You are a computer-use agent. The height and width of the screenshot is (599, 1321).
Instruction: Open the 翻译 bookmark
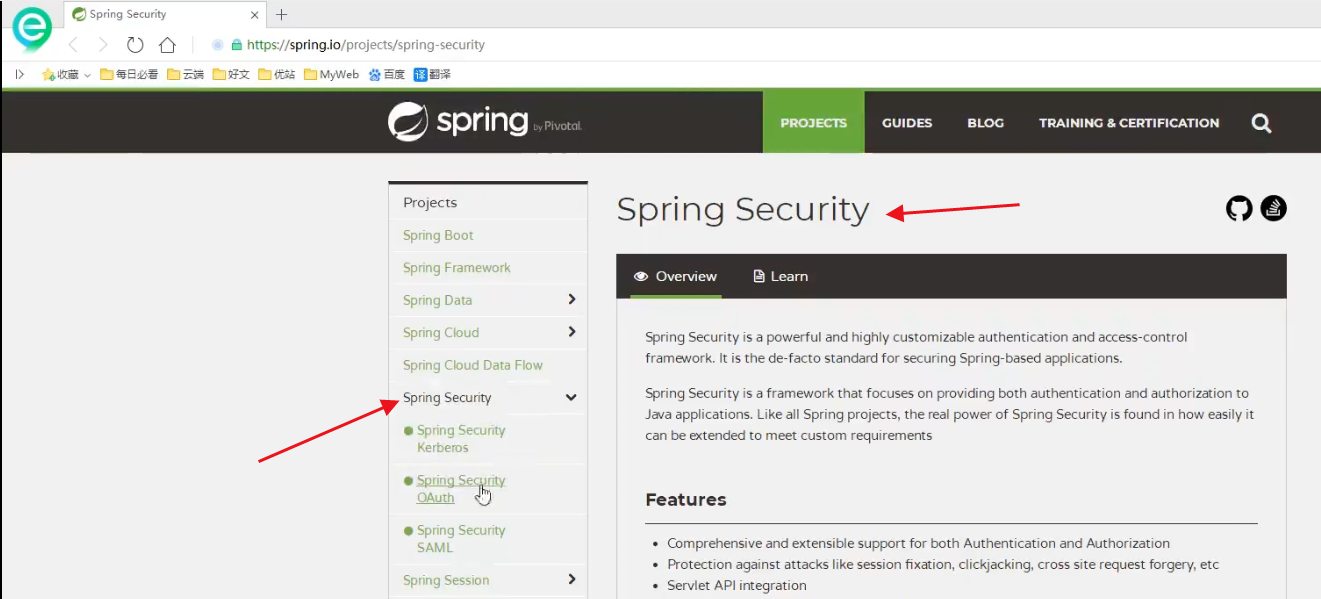pos(432,74)
